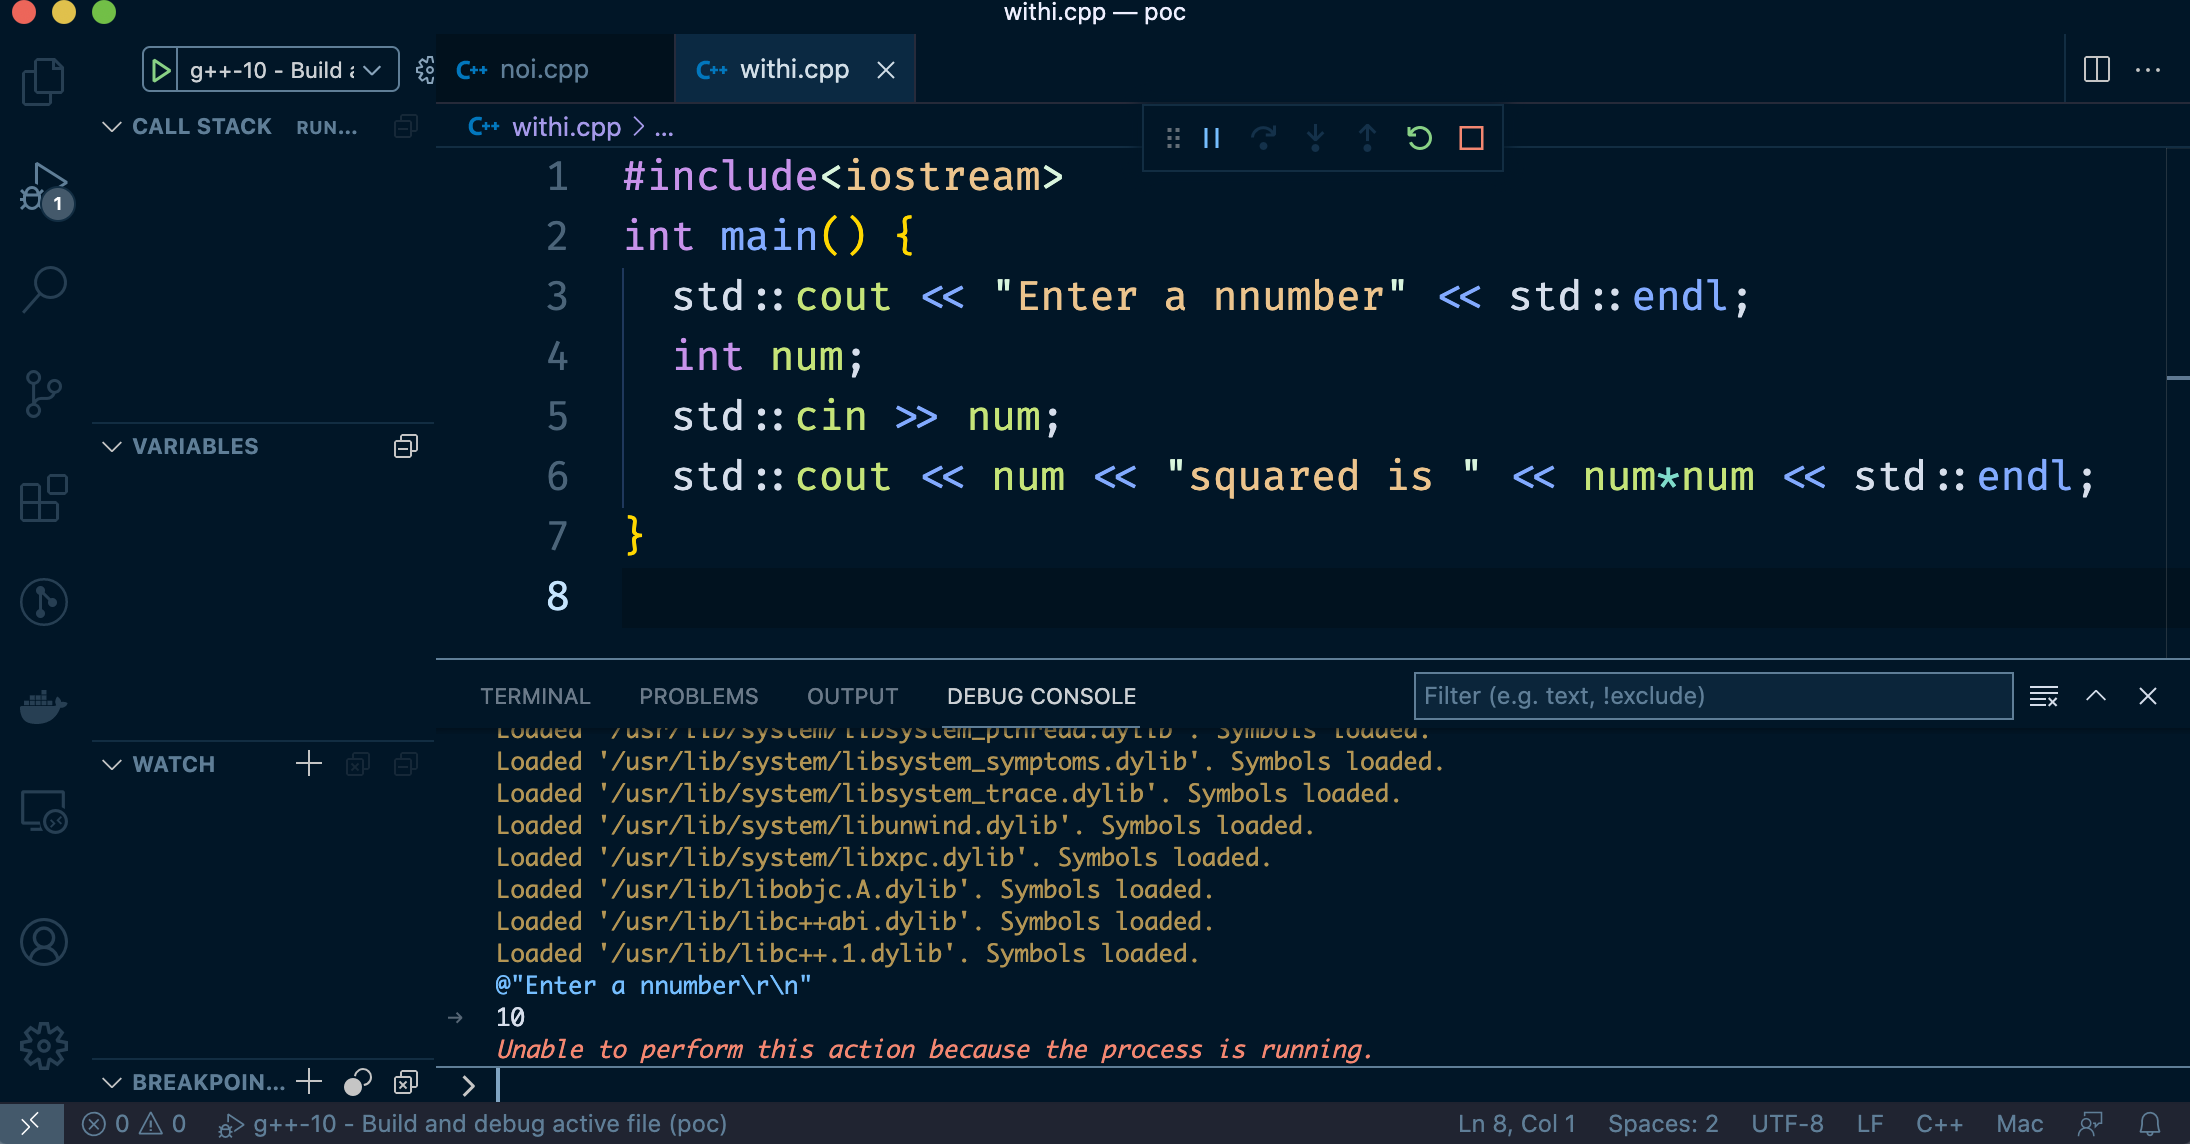Open launch.json gear next to configuration

(425, 70)
